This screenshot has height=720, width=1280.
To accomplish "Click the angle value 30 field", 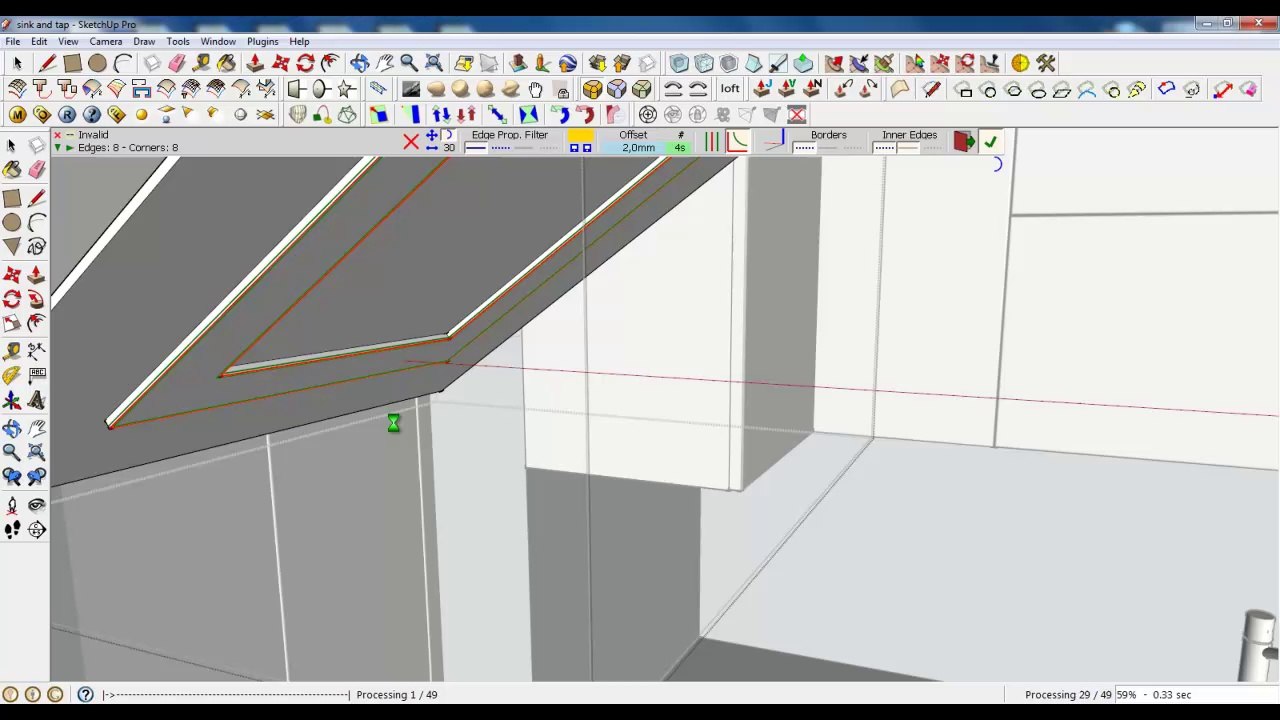I will (449, 148).
